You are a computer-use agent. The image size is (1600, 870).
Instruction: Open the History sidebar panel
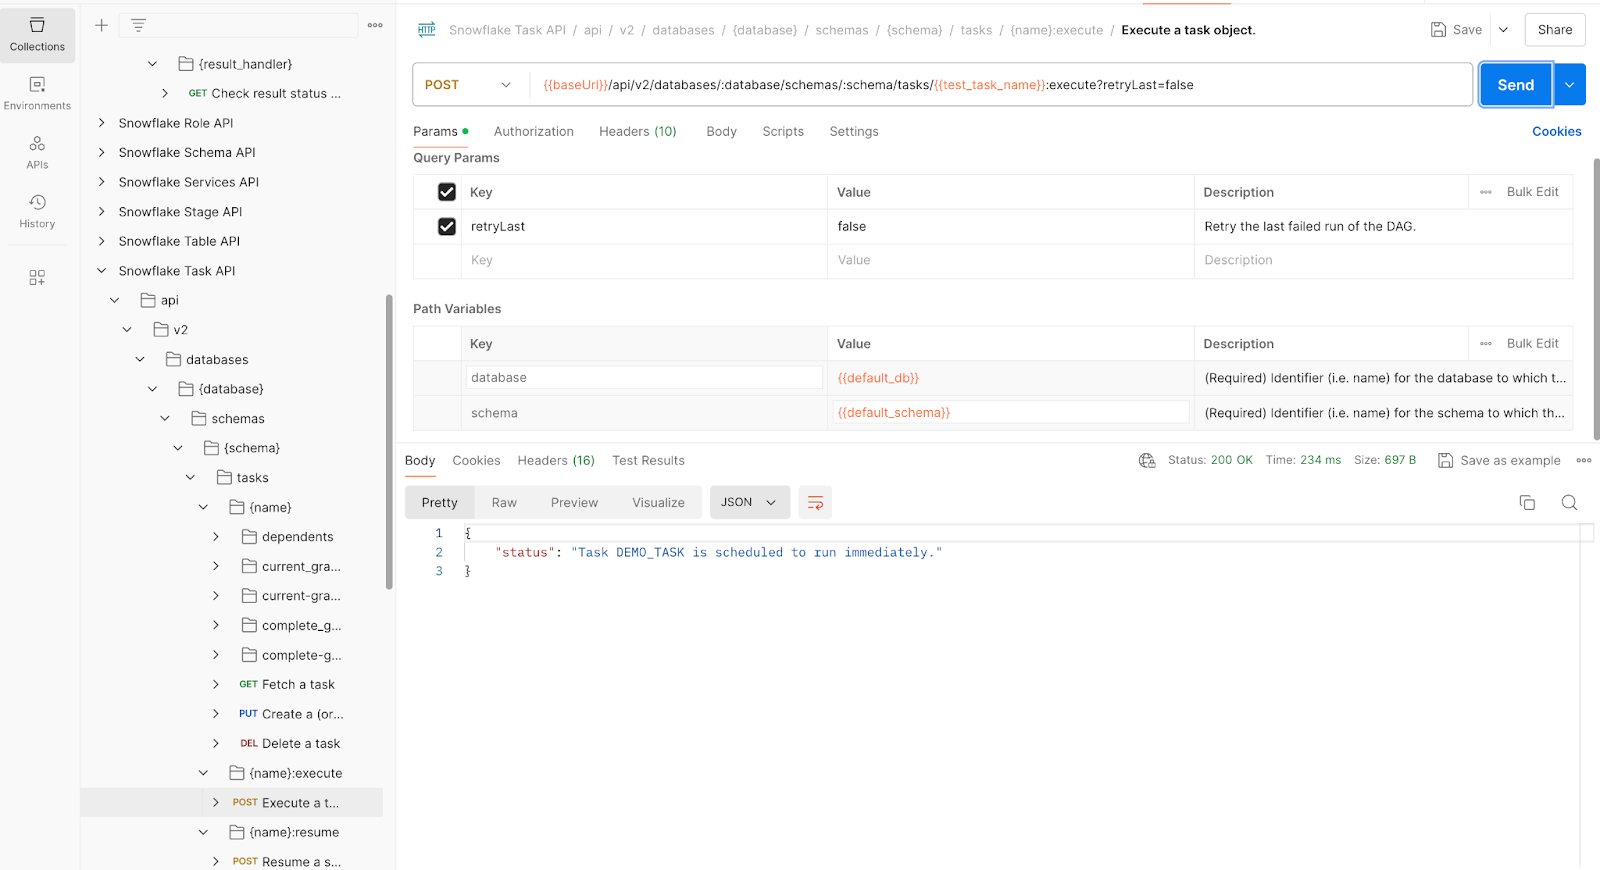point(37,211)
